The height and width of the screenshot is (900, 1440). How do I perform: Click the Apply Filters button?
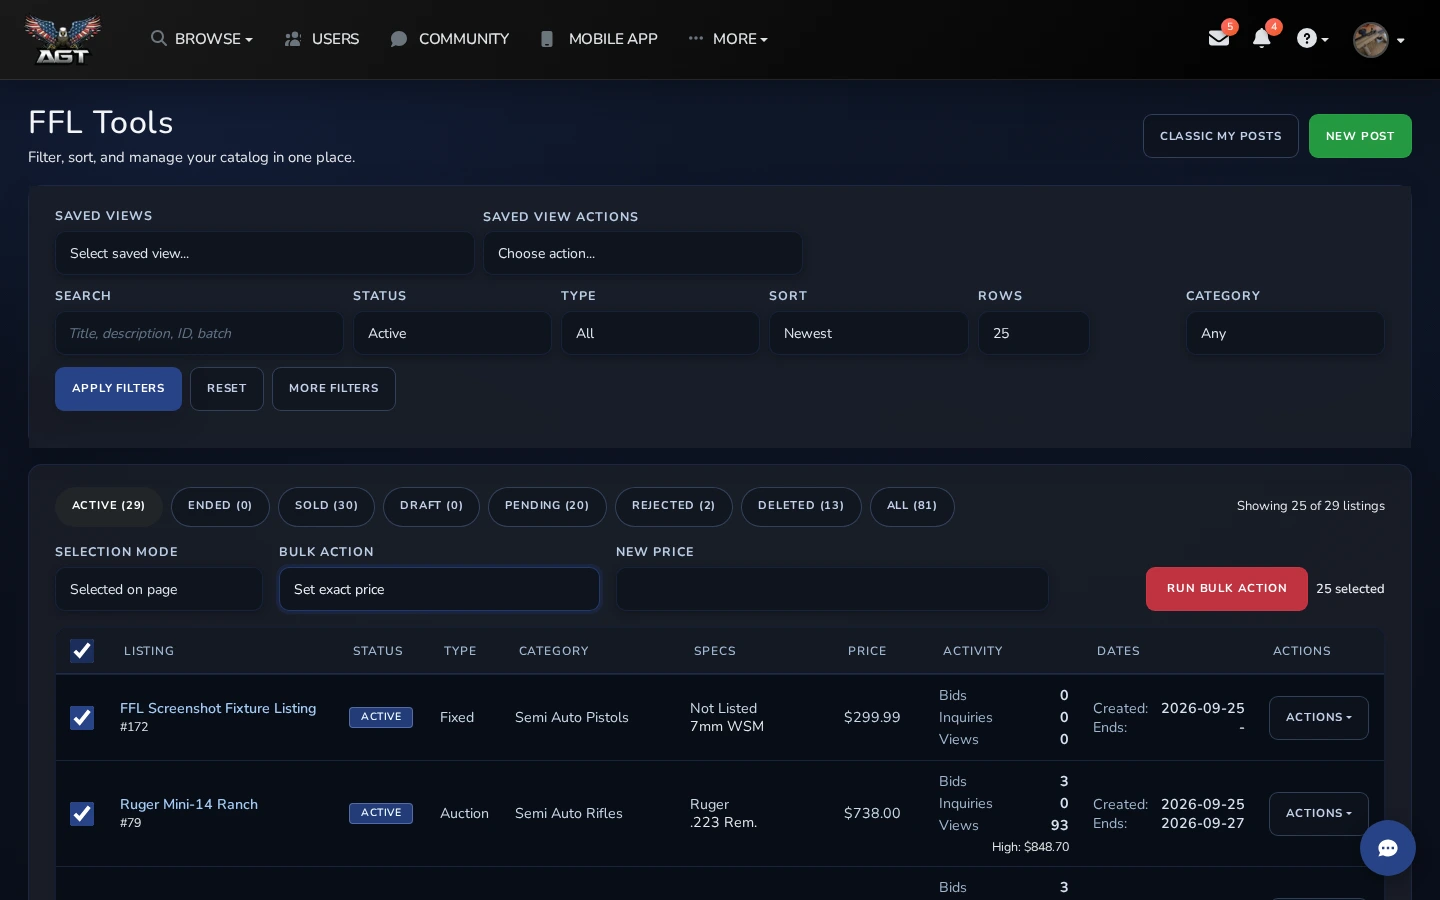click(118, 389)
